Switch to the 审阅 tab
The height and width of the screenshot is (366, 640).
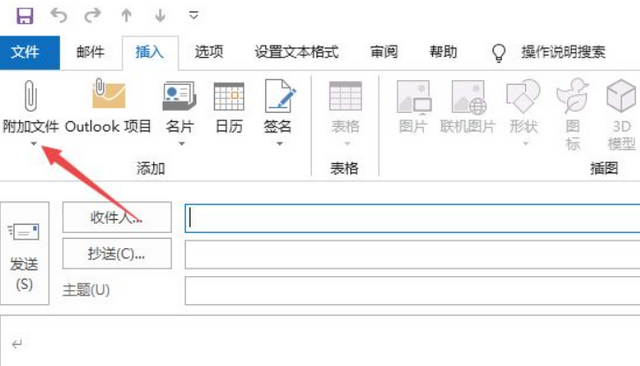tap(384, 52)
